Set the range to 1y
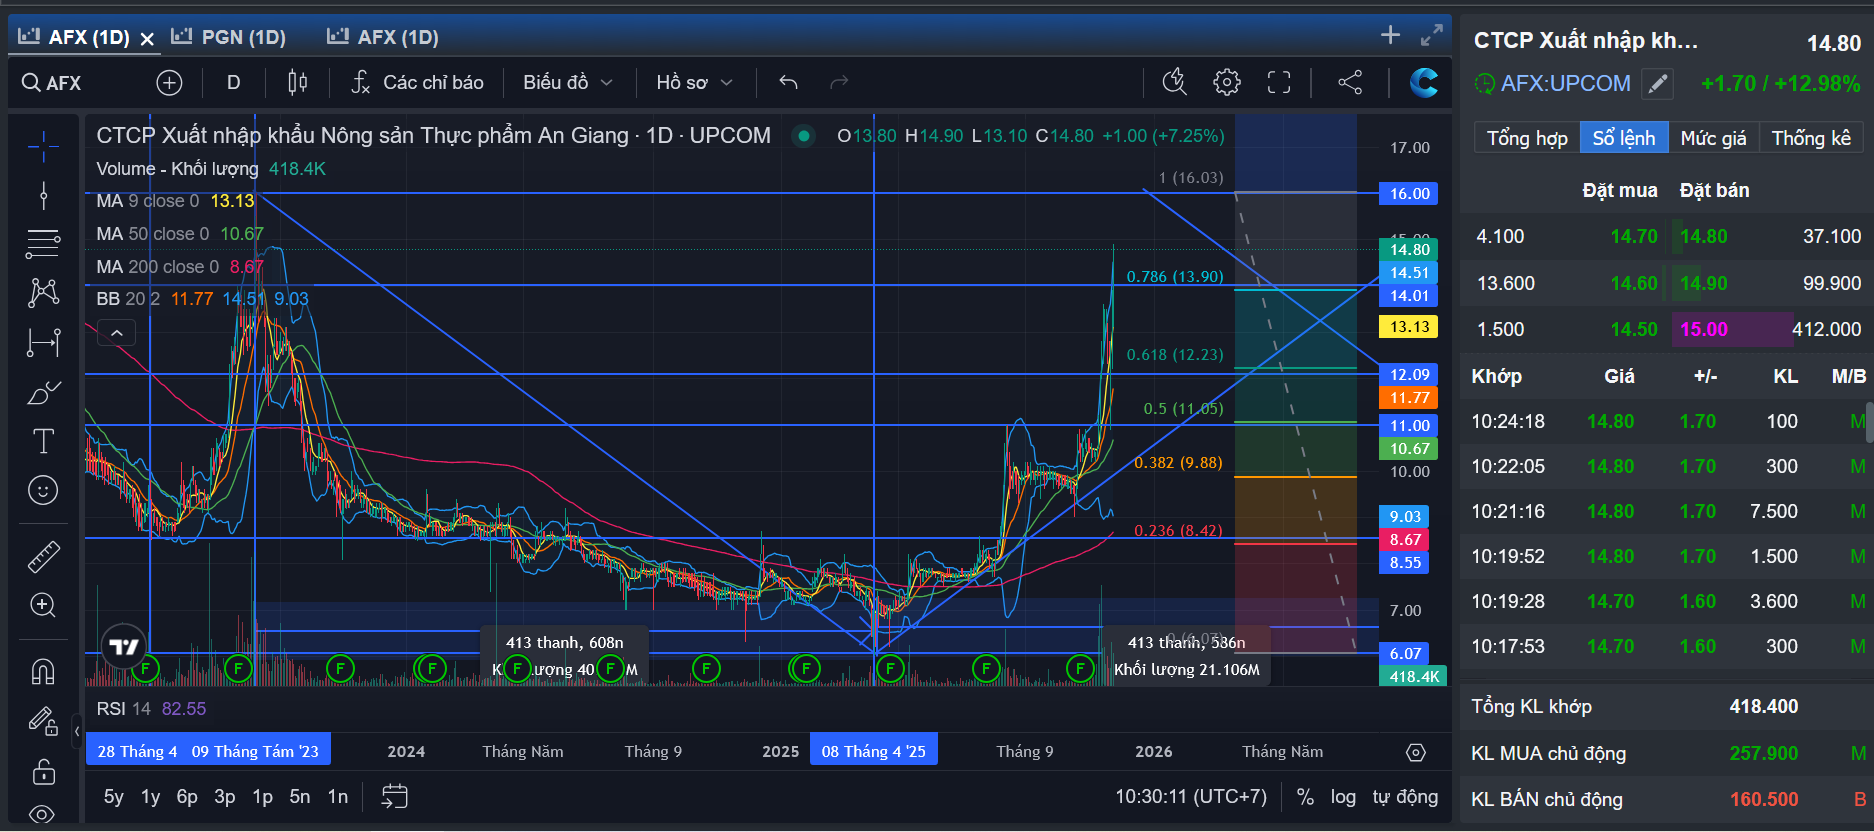Image resolution: width=1874 pixels, height=832 pixels. (150, 797)
